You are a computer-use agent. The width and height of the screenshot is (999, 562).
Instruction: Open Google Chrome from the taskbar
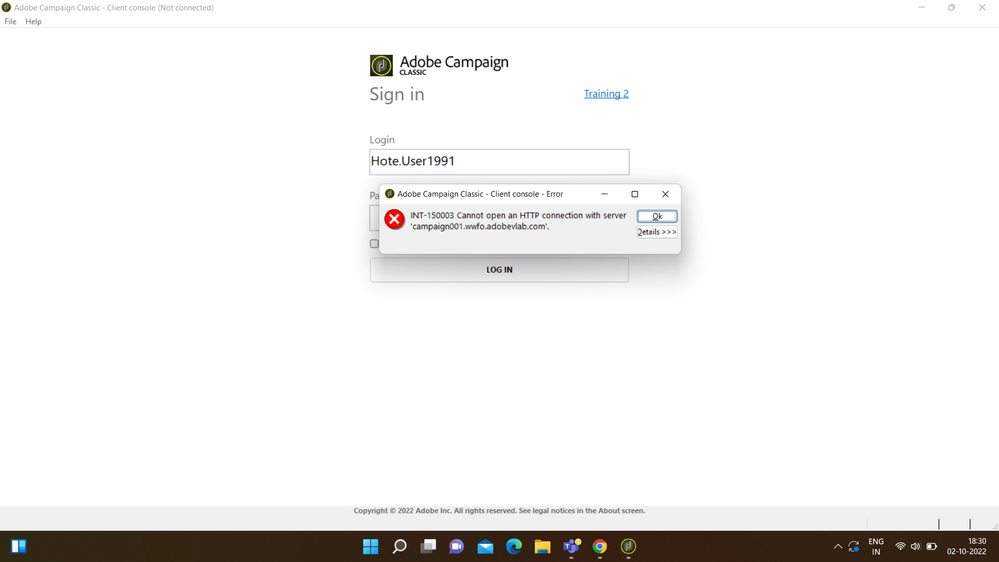tap(600, 546)
